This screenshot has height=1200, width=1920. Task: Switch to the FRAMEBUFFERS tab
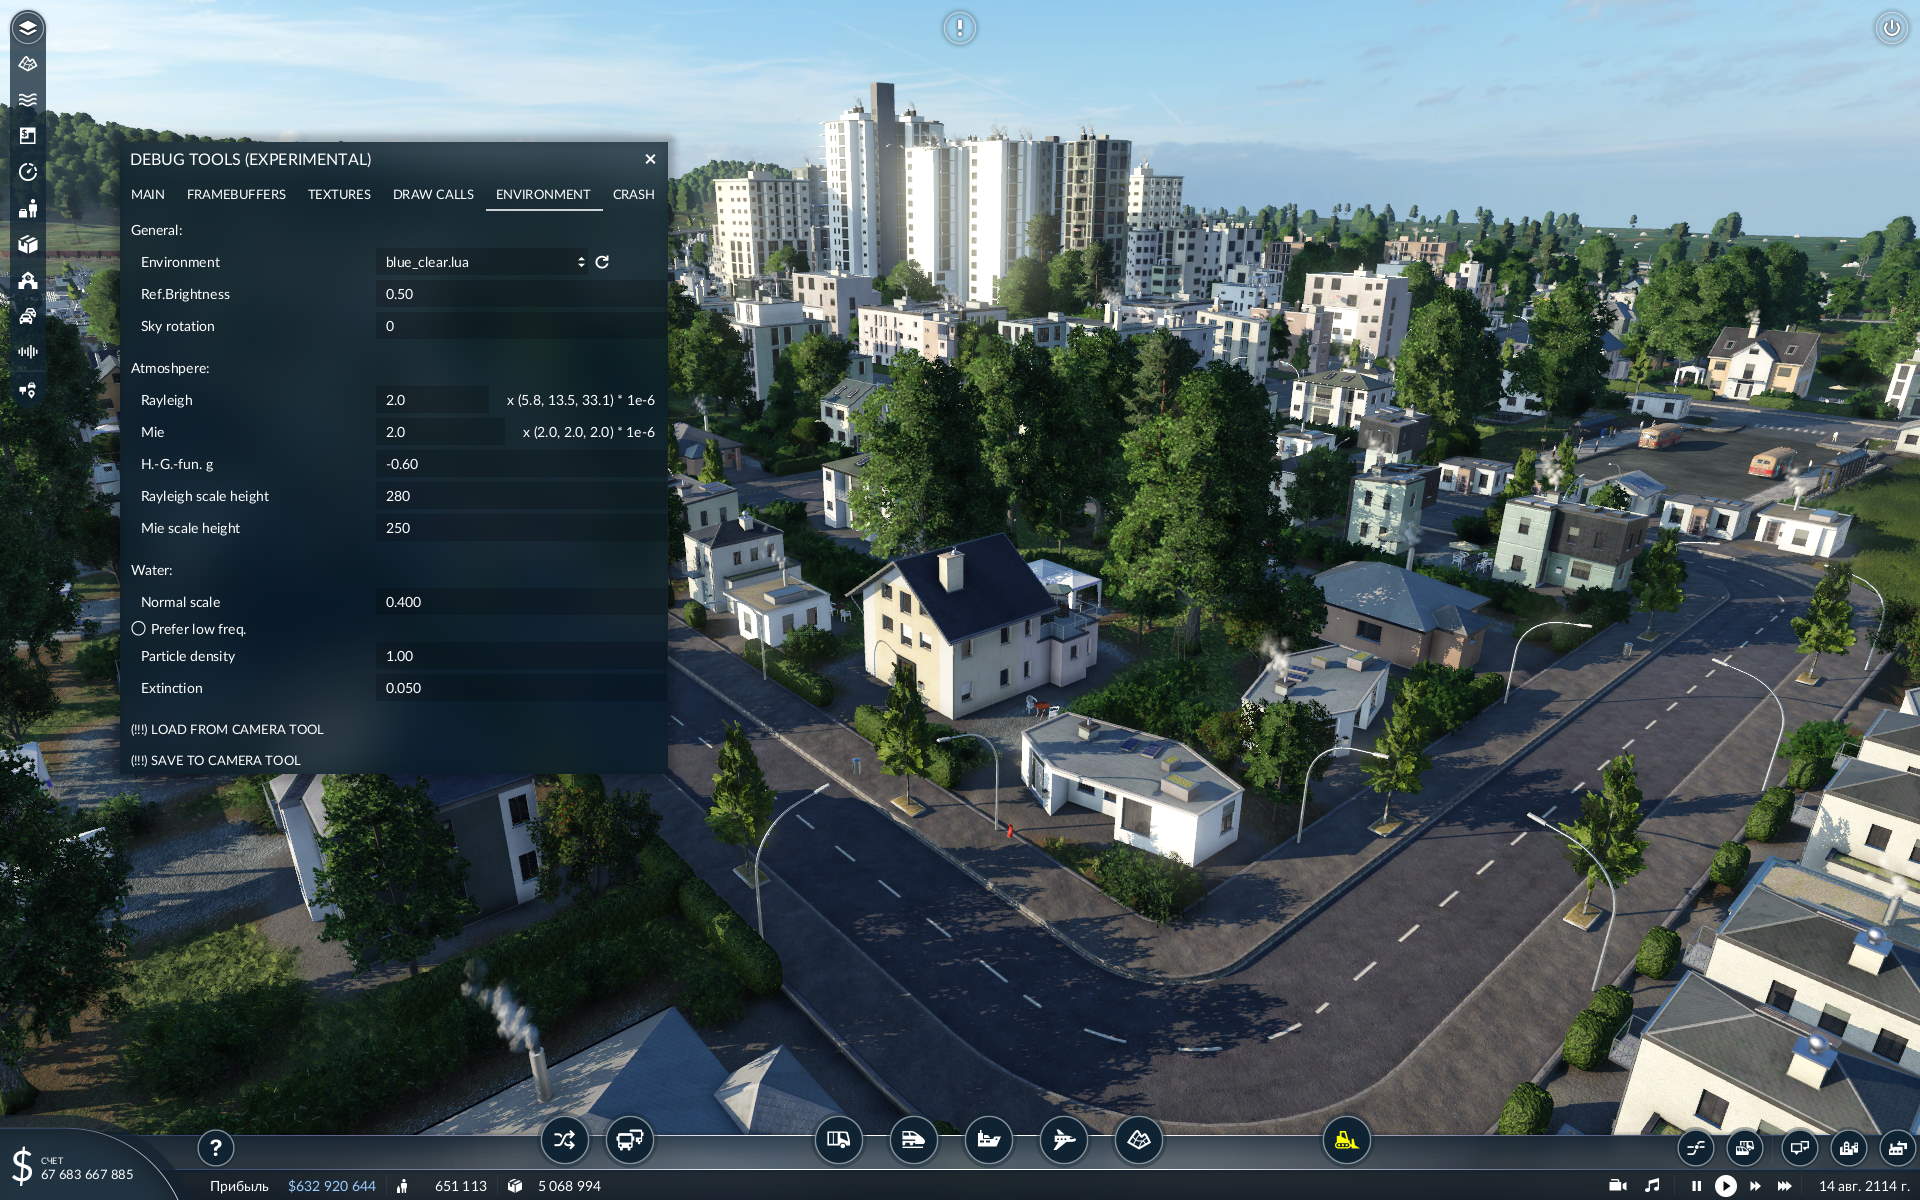(x=236, y=194)
